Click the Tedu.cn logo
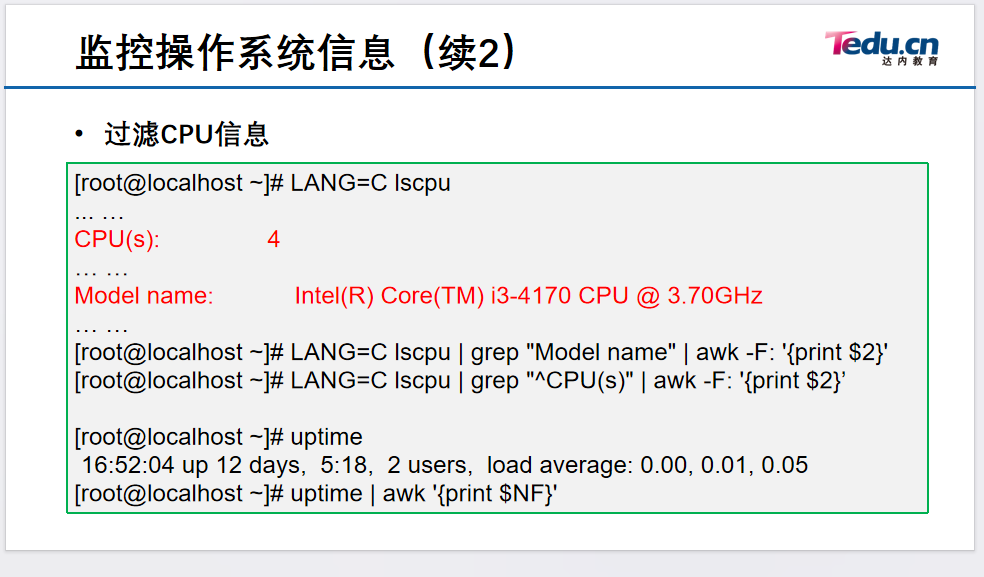This screenshot has height=577, width=984. pyautogui.click(x=881, y=48)
